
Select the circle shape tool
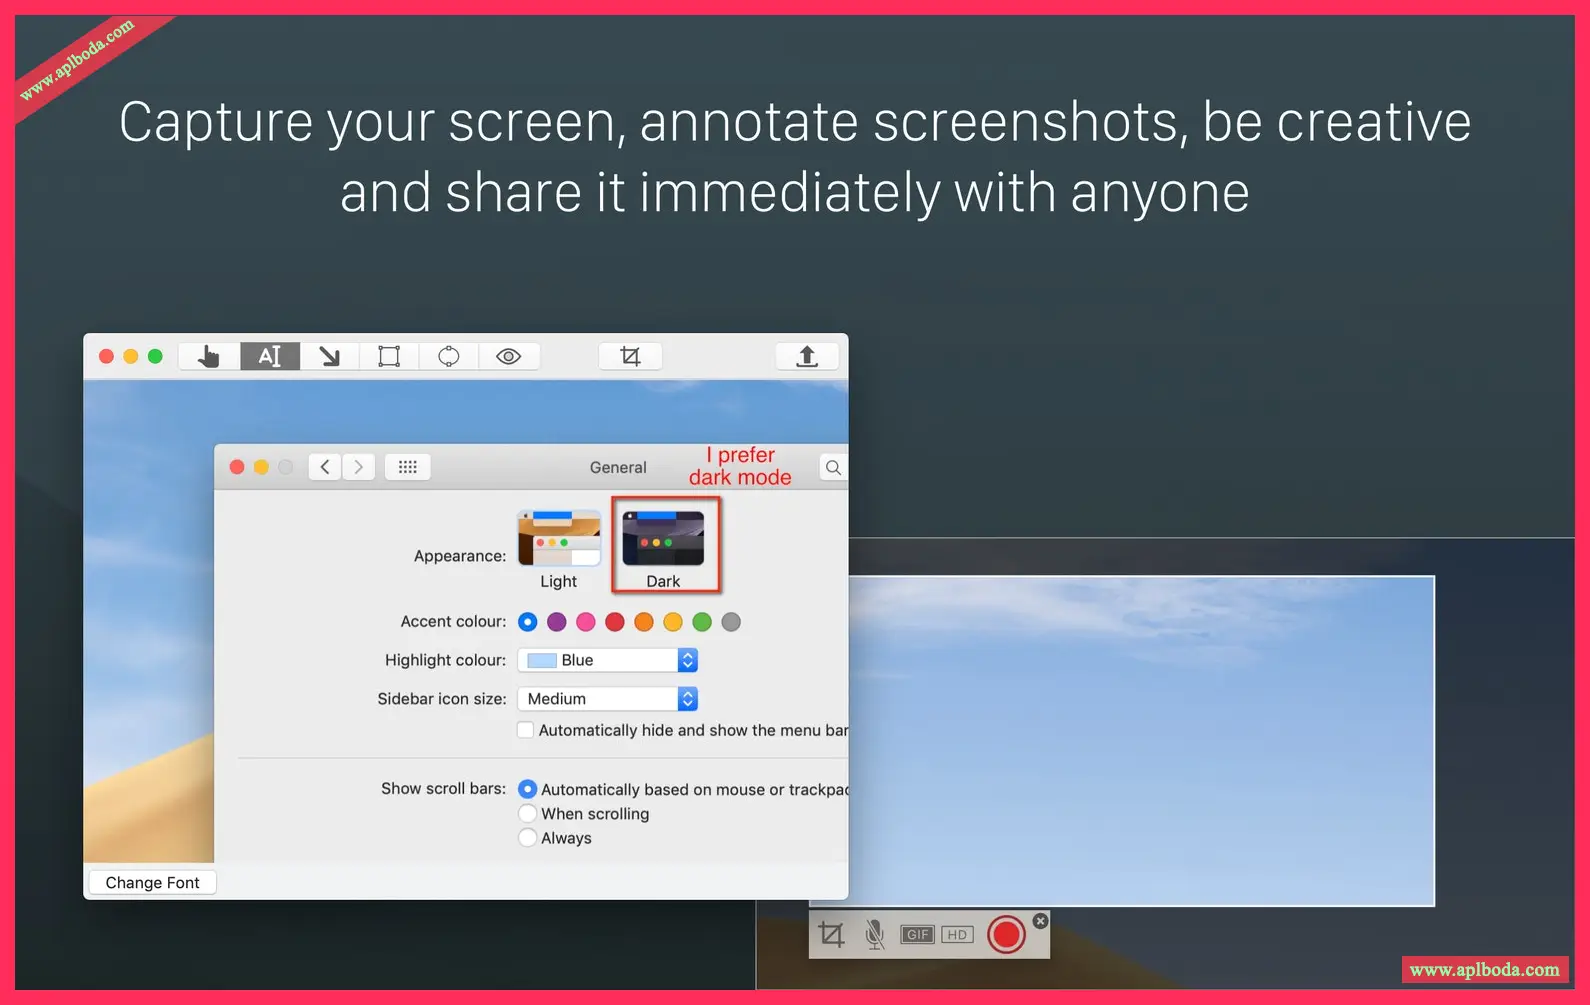(x=449, y=356)
